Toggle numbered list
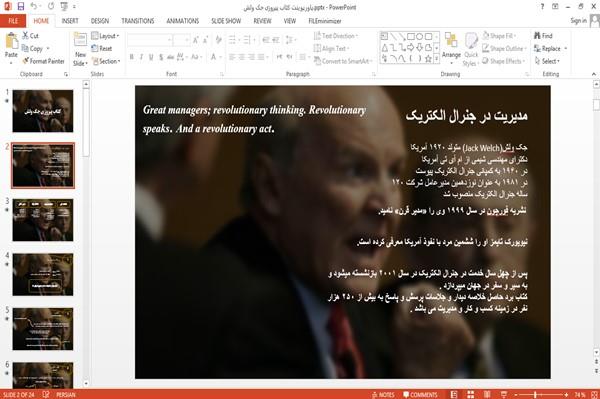The height and width of the screenshot is (399, 600). [248, 40]
